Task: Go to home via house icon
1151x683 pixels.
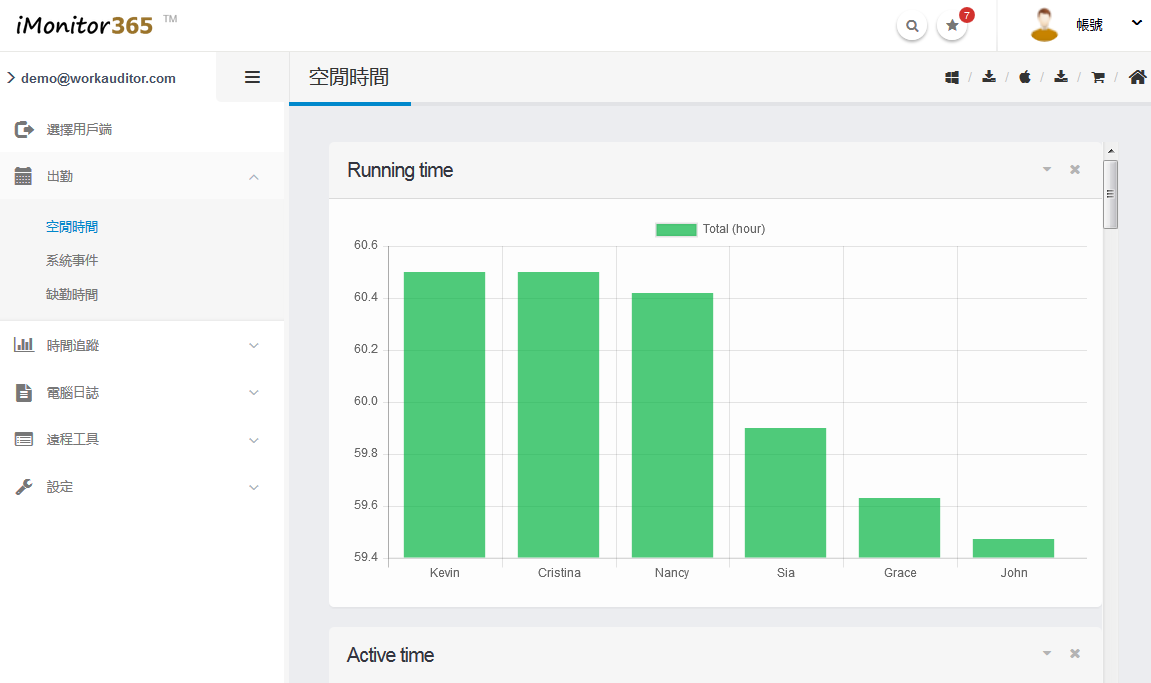Action: [x=1137, y=77]
